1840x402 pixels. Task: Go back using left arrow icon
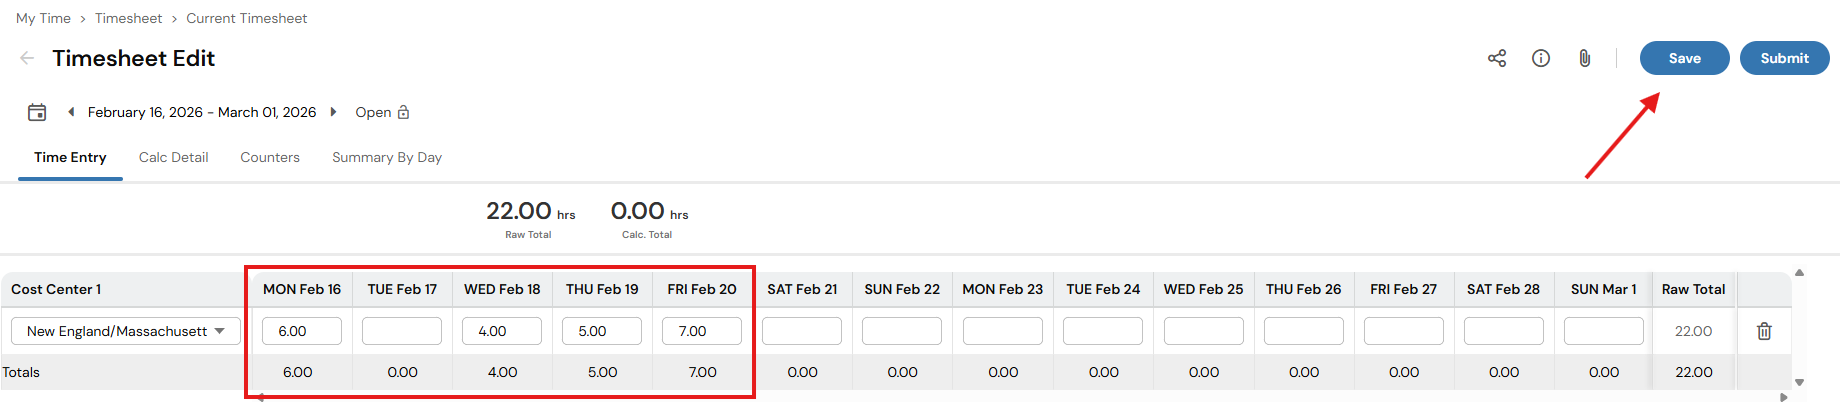coord(27,58)
